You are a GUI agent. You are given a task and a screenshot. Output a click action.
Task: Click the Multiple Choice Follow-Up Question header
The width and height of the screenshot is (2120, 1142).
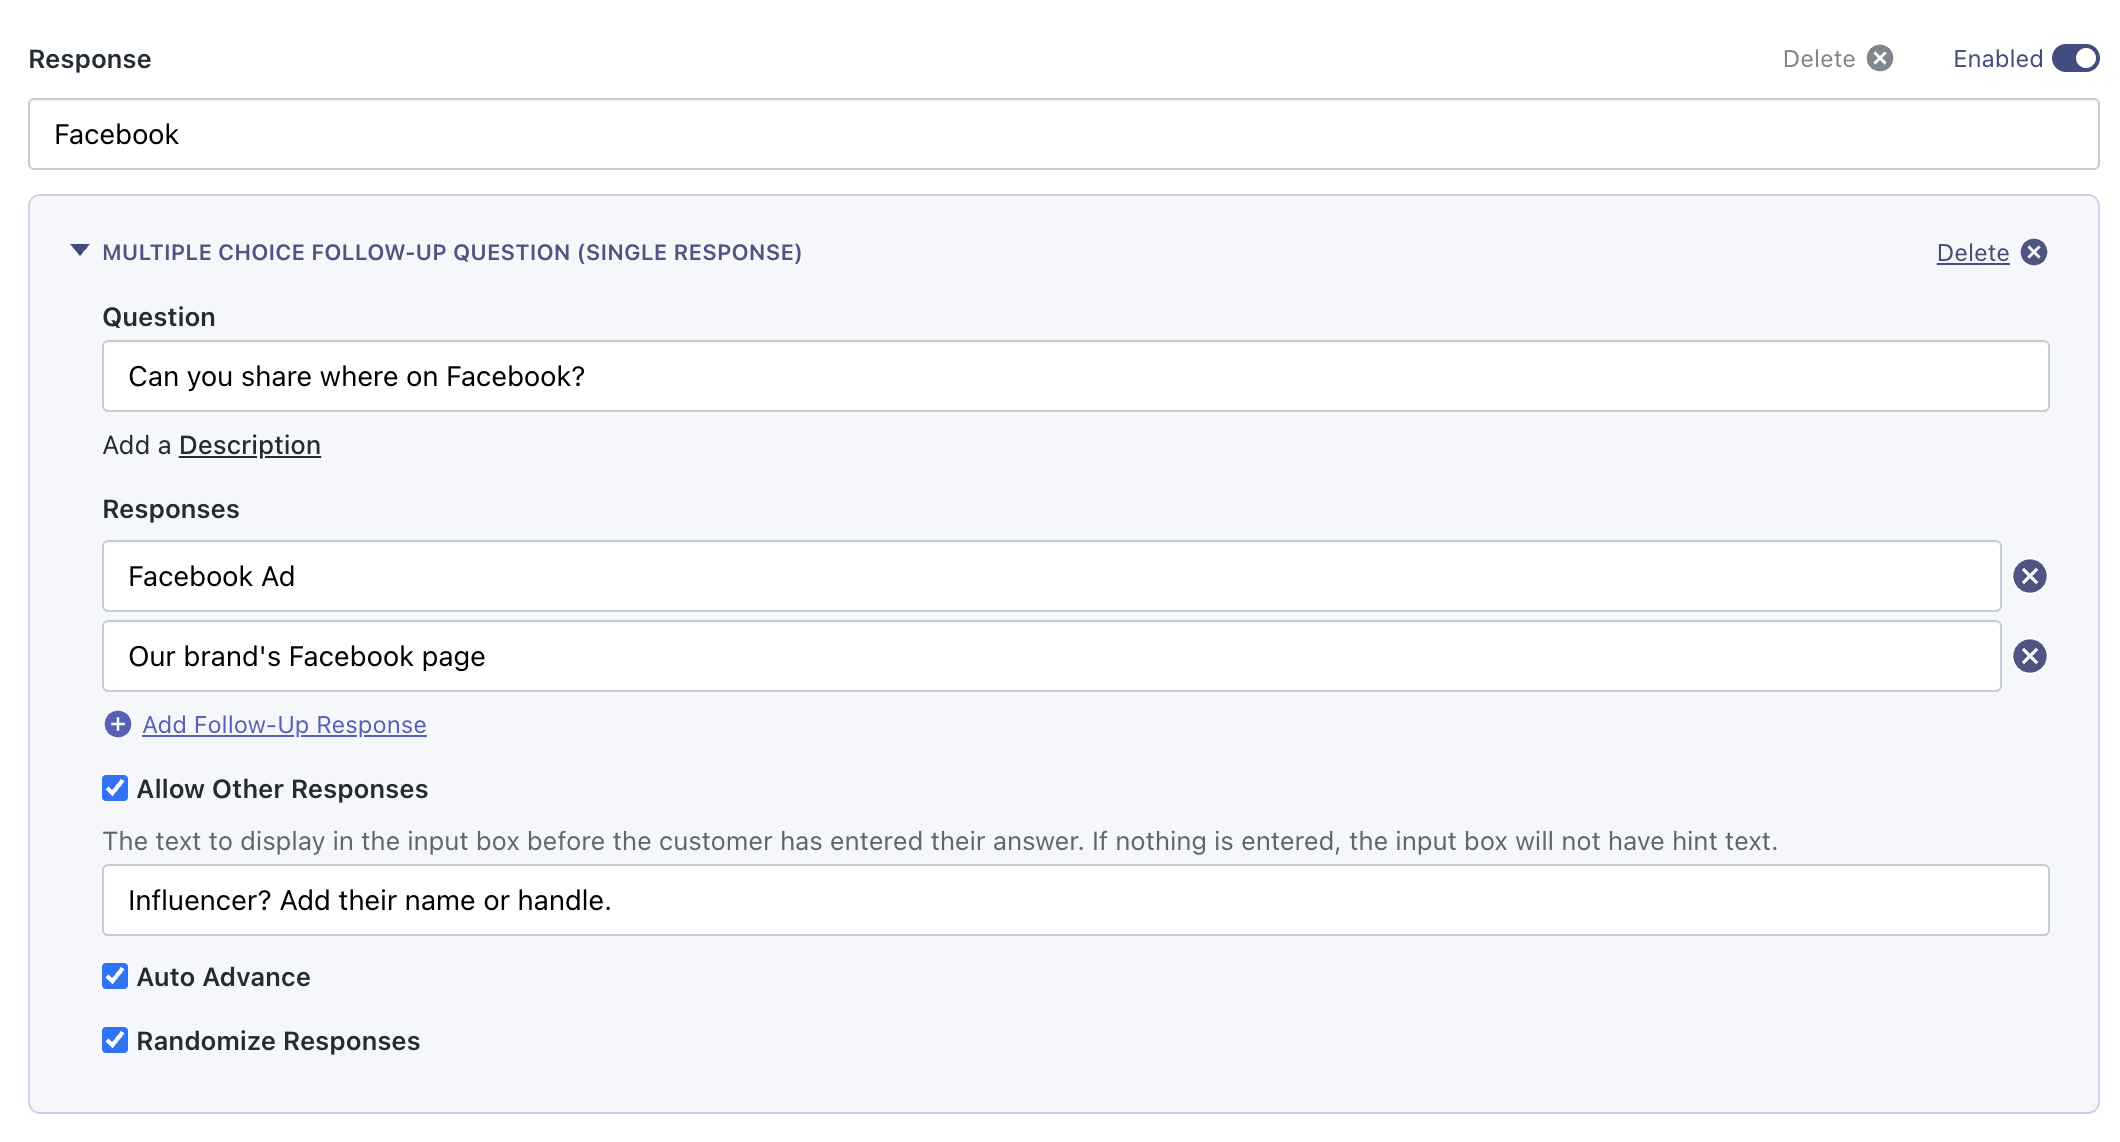(452, 252)
